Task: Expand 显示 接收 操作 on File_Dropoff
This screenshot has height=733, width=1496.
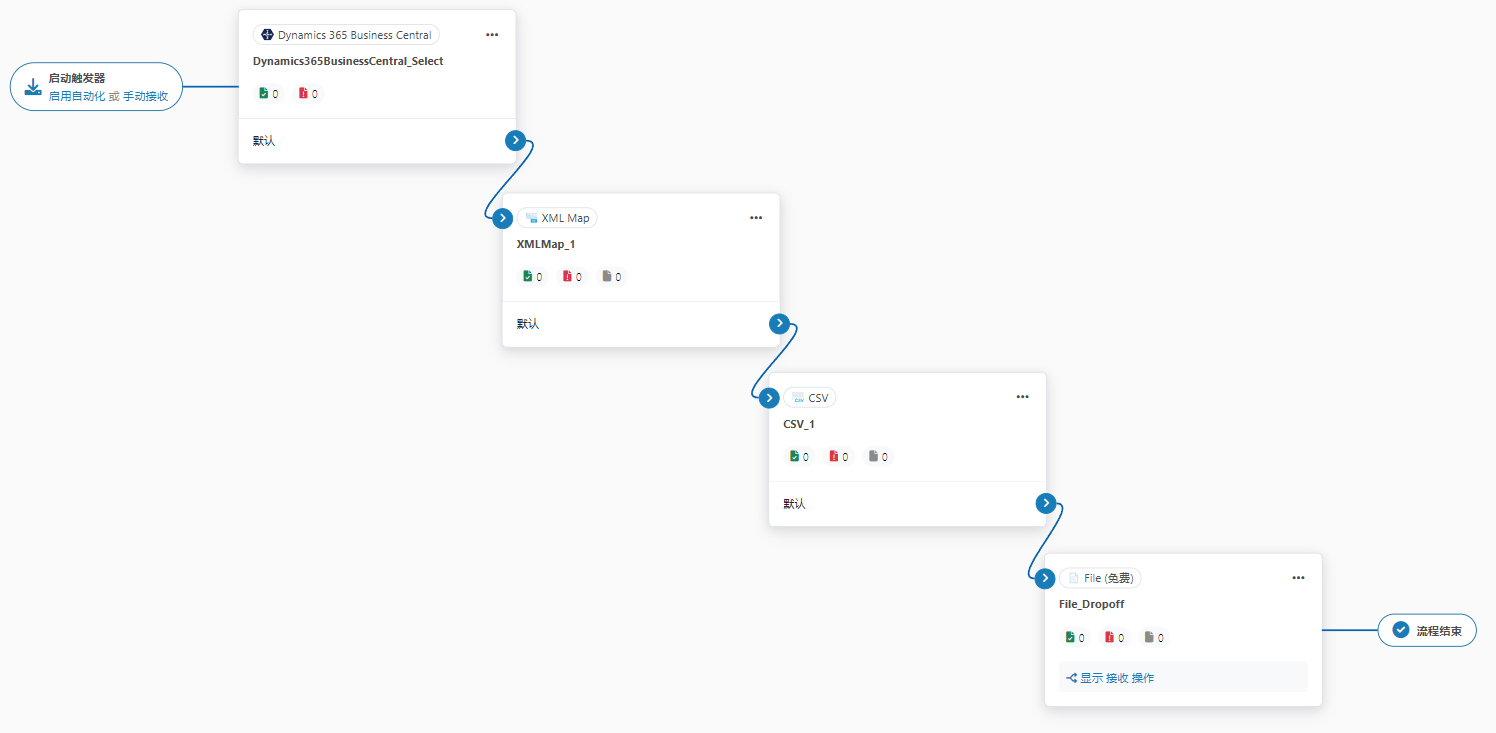Action: click(1110, 678)
